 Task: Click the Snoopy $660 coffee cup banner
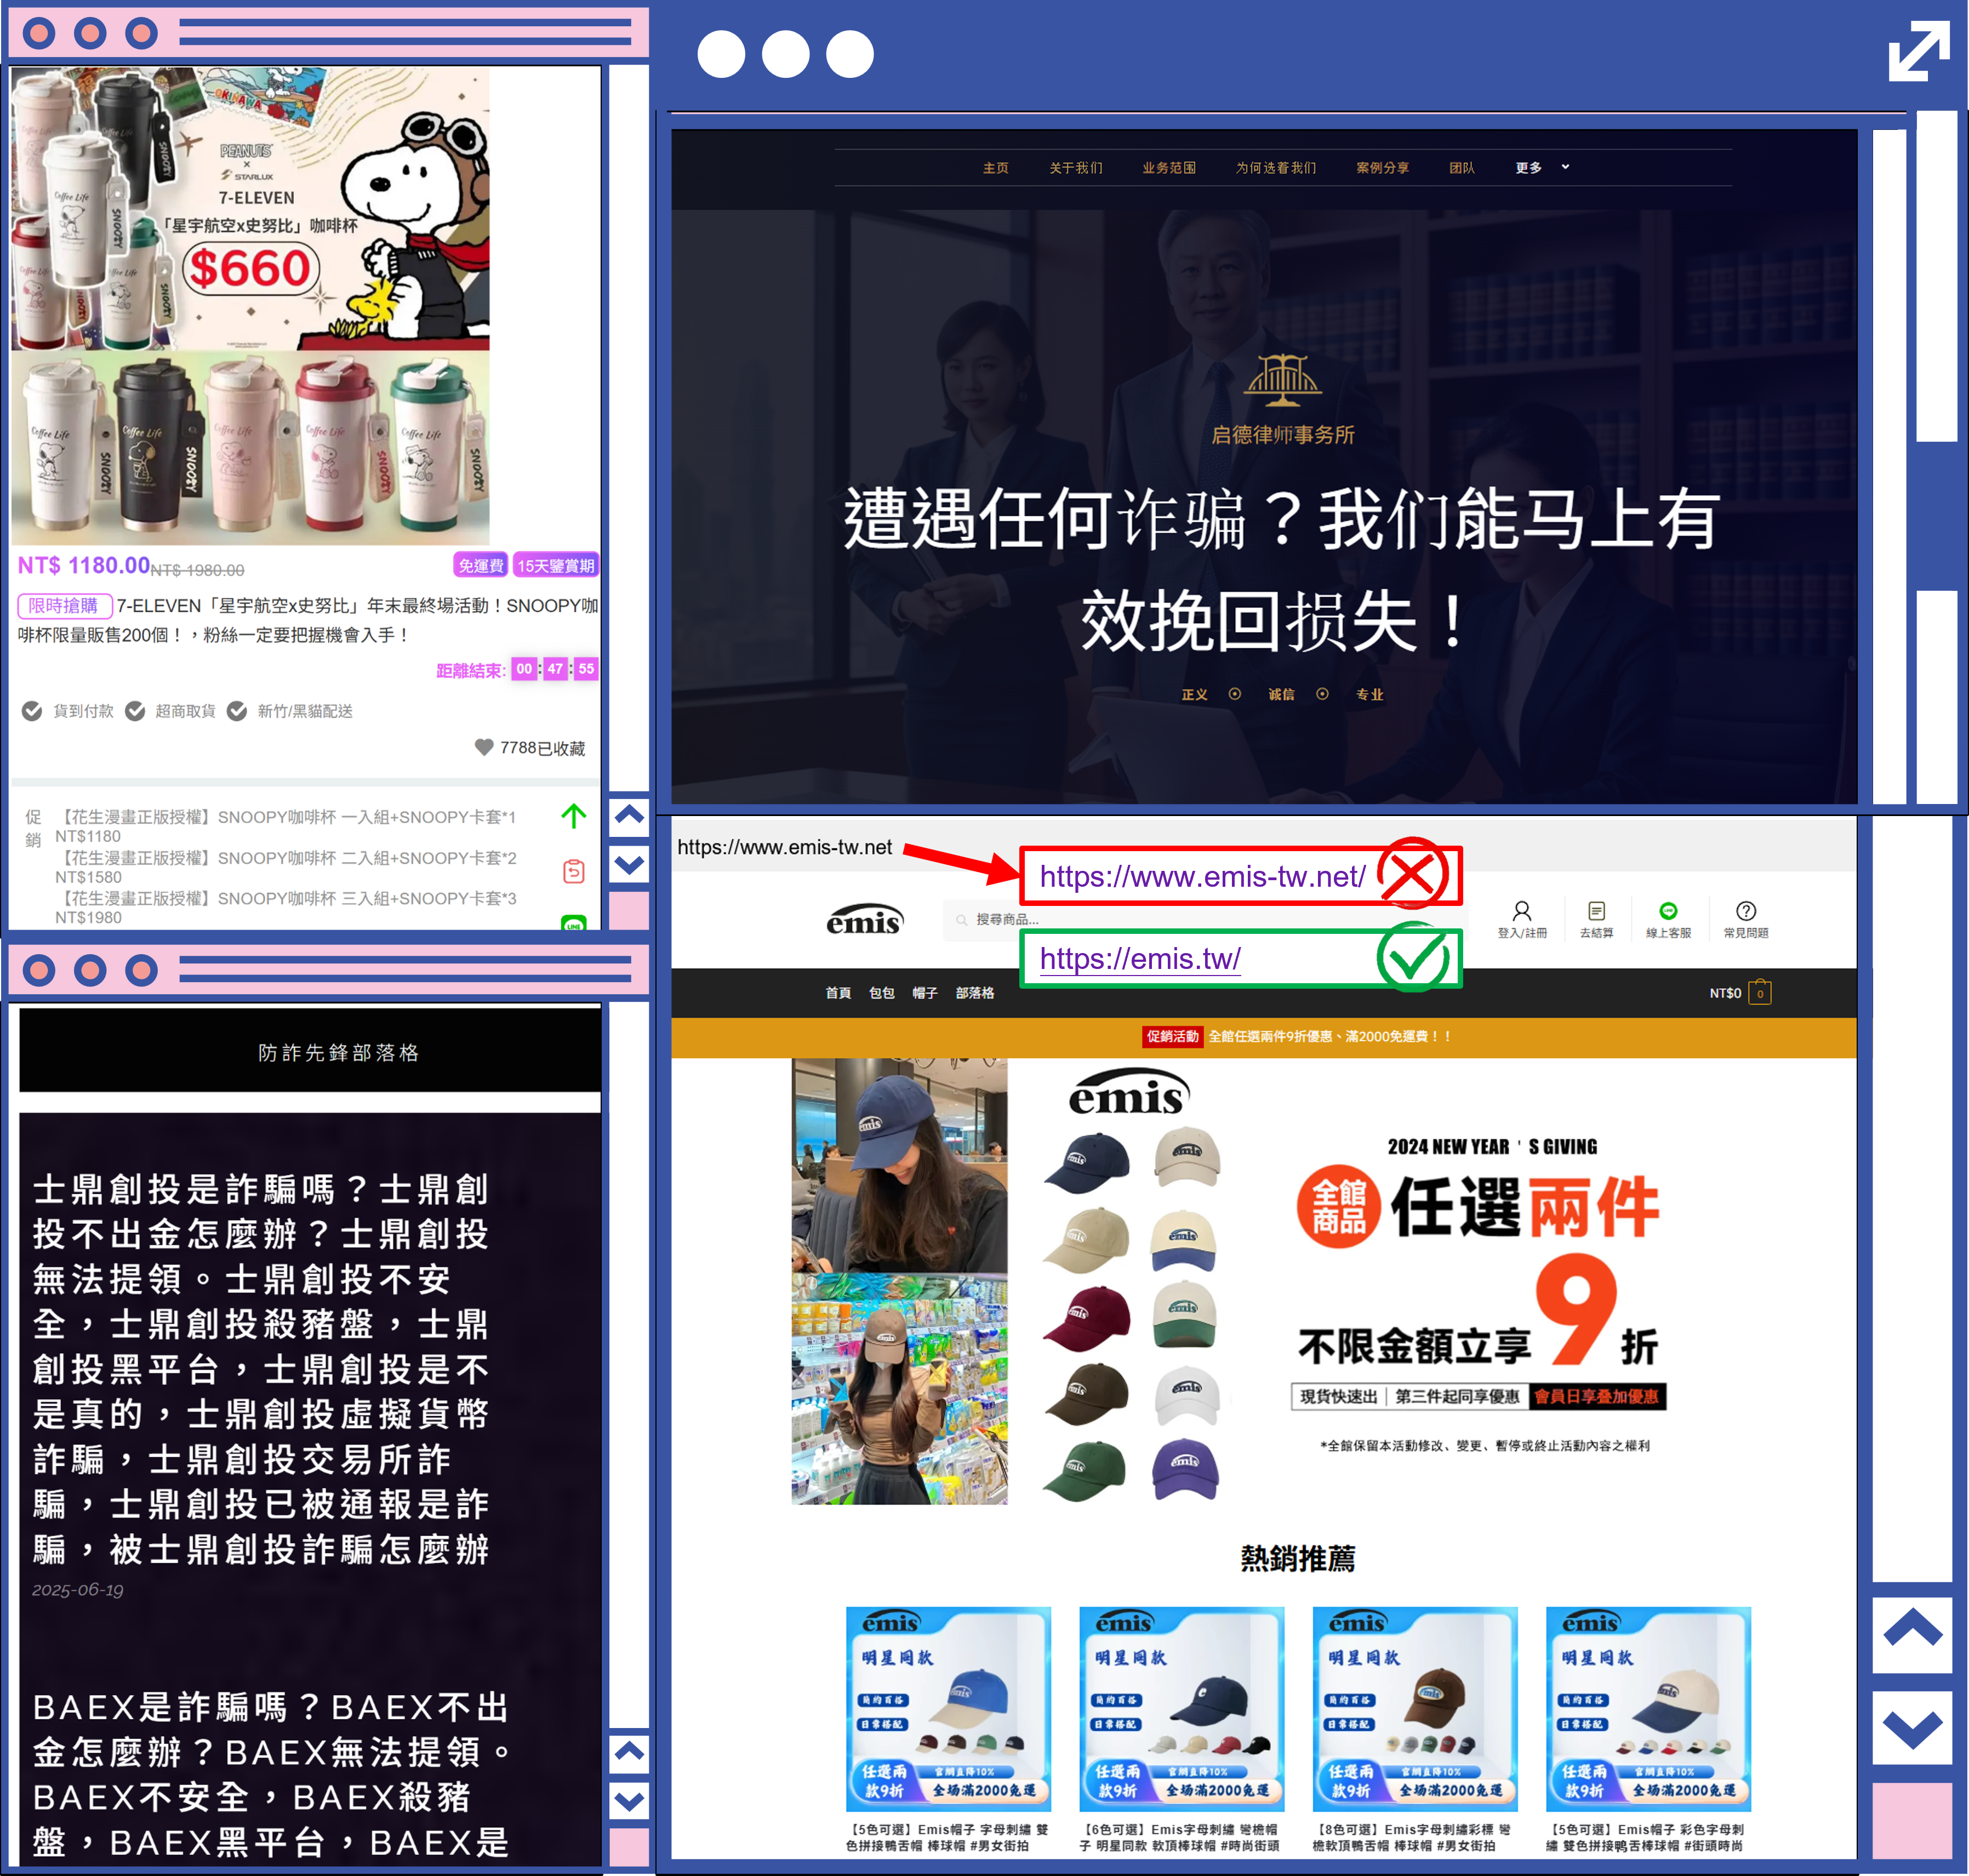click(x=250, y=208)
